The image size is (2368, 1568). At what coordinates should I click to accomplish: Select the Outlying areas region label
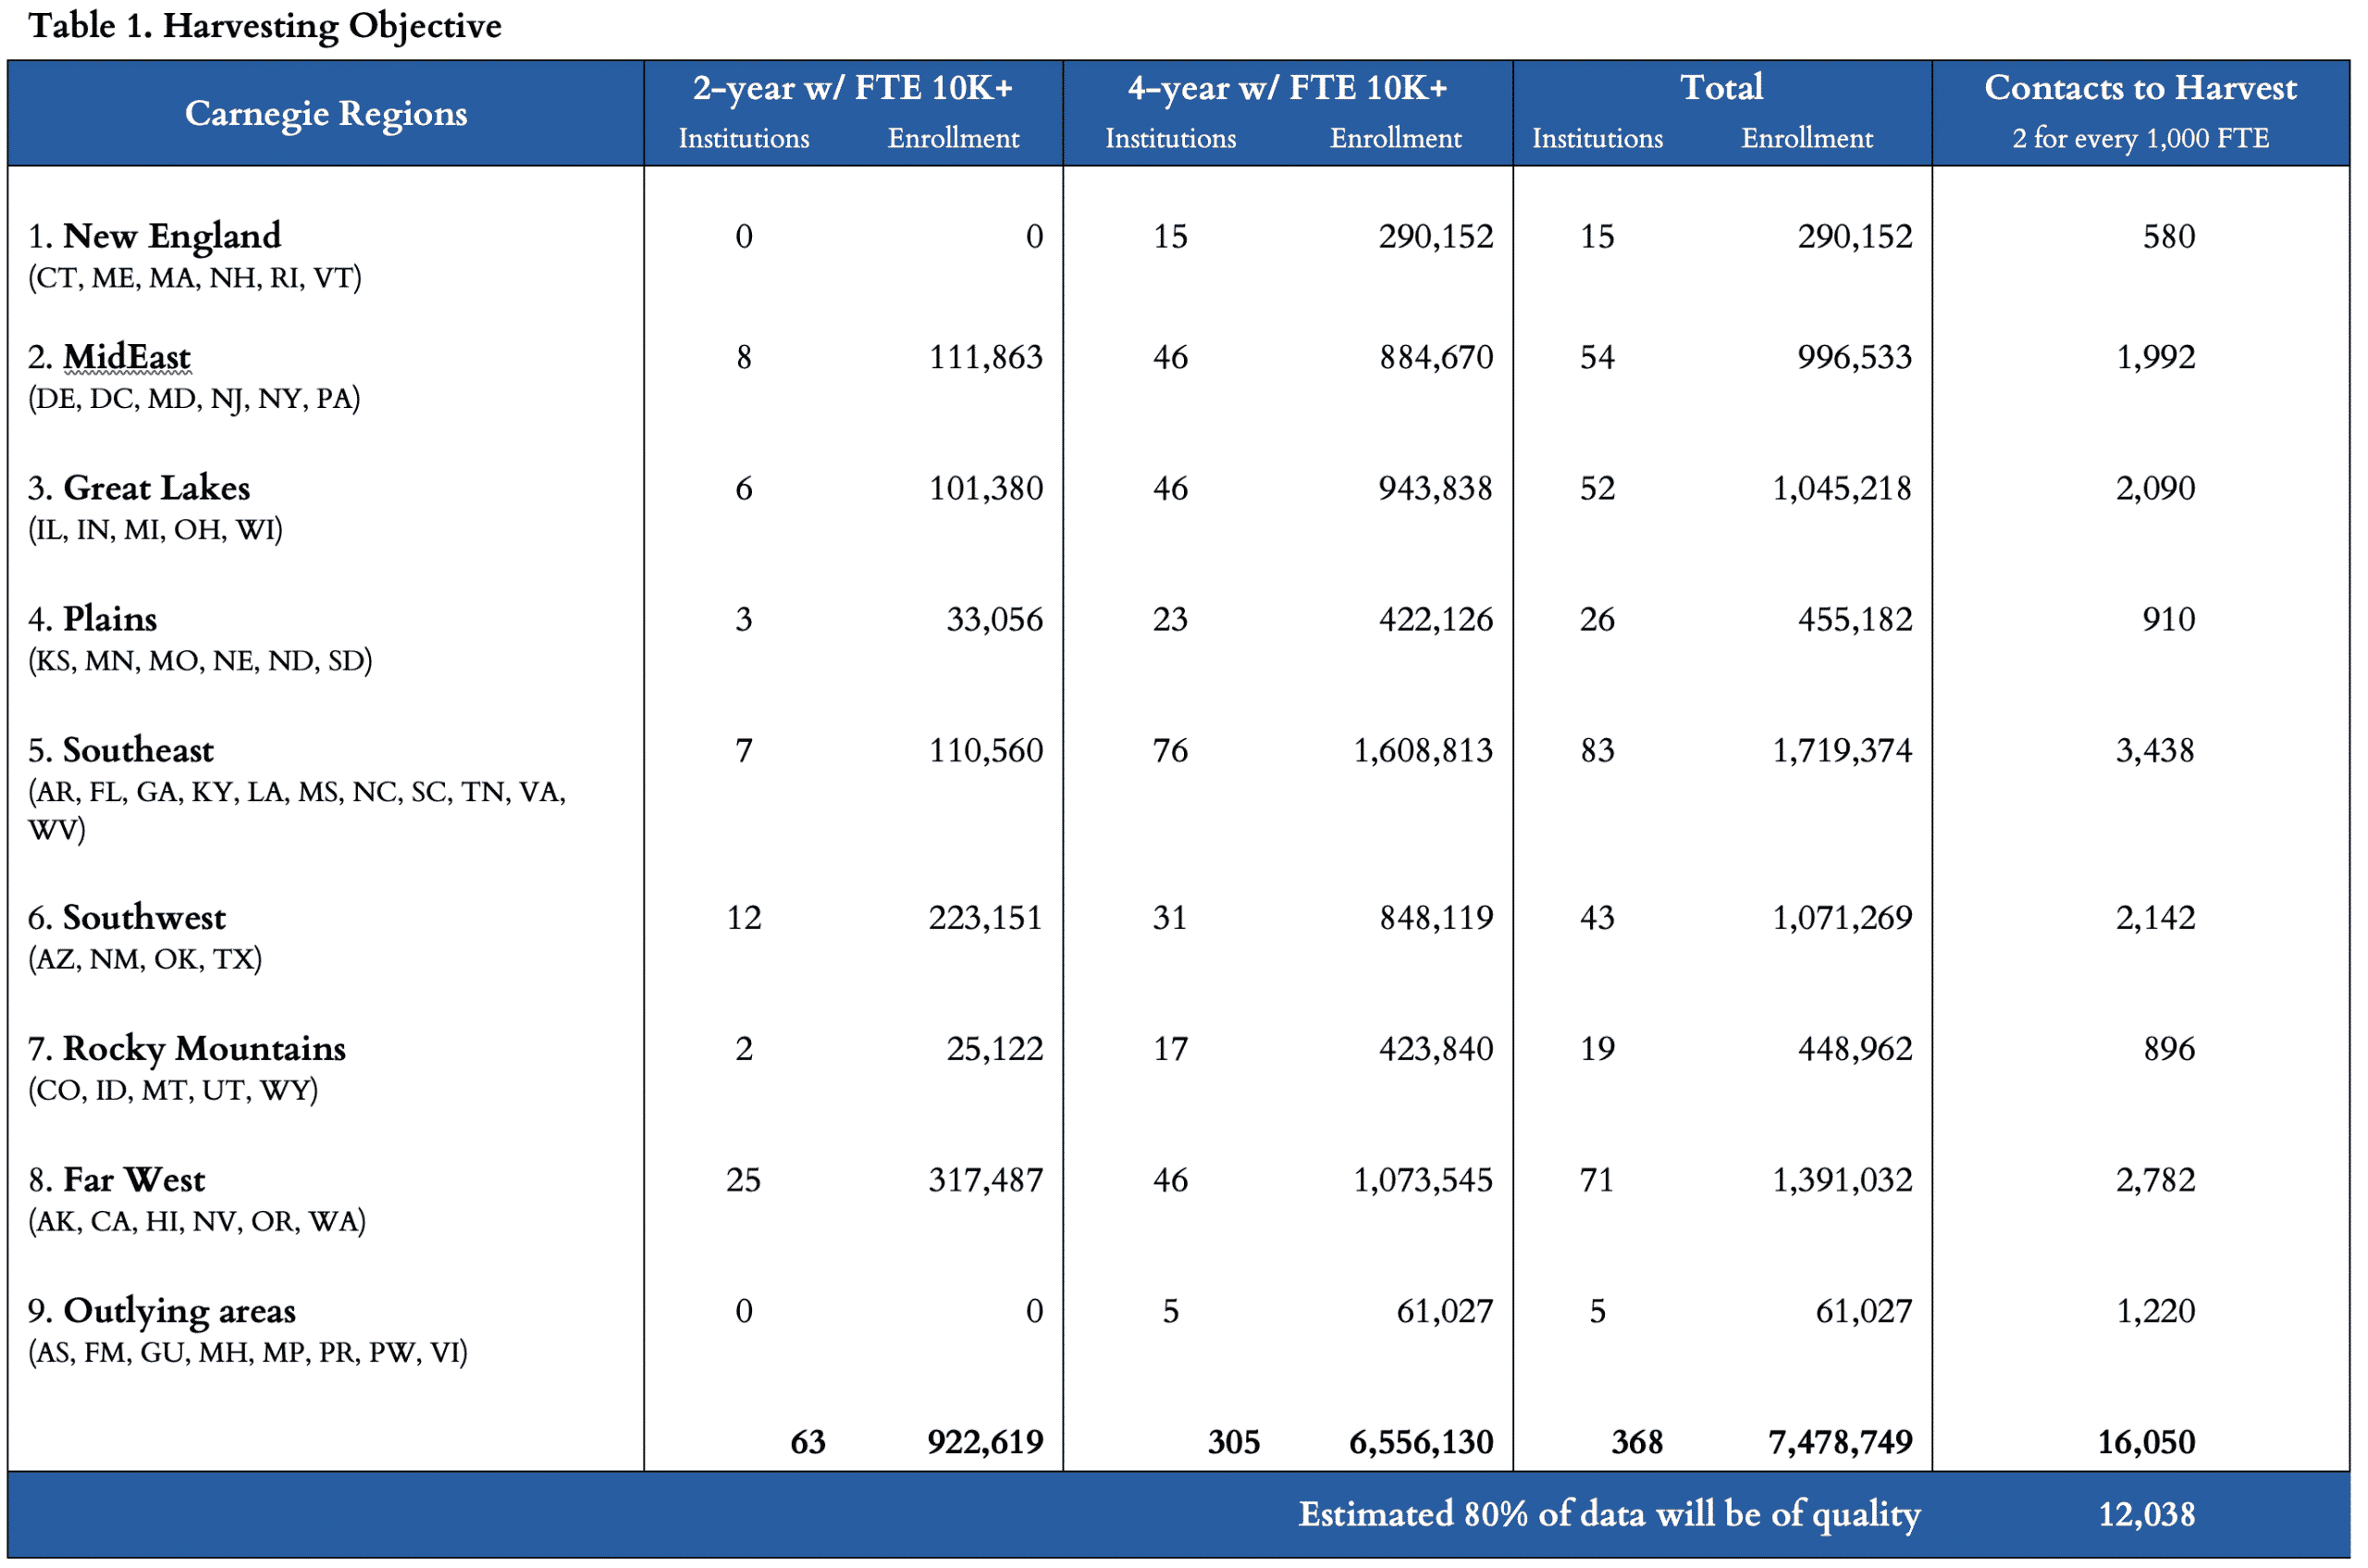pos(179,1310)
